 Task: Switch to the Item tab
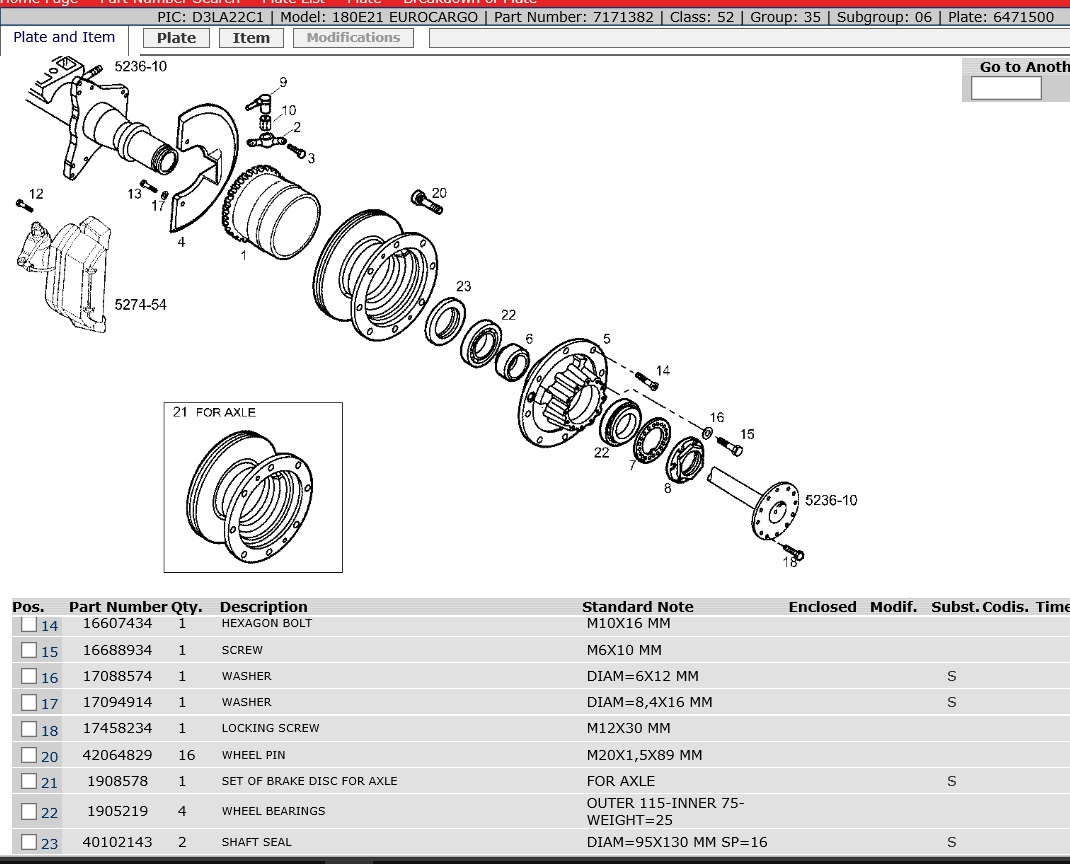(251, 38)
